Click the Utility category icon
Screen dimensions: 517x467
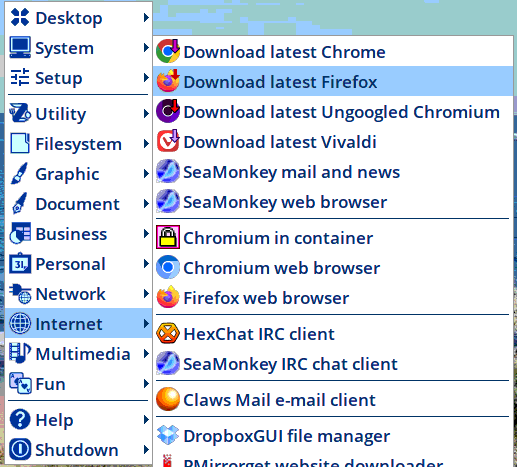[x=20, y=113]
